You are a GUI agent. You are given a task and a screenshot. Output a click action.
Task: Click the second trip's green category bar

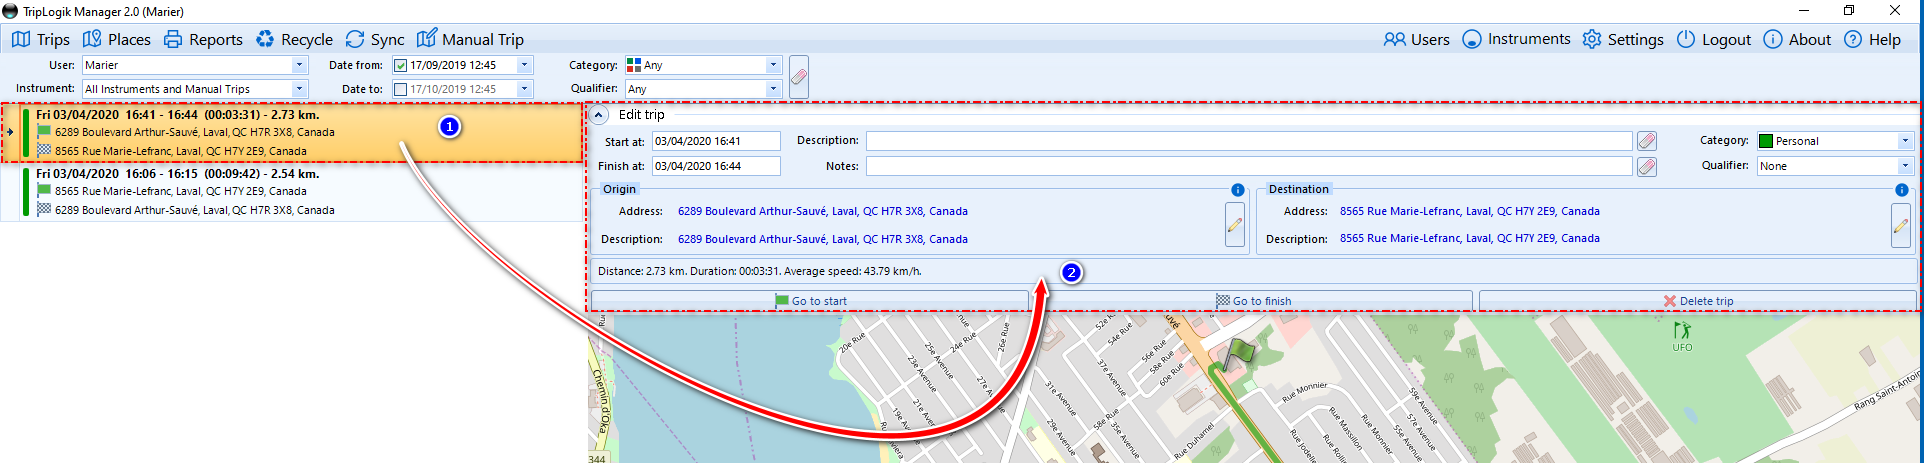click(26, 191)
